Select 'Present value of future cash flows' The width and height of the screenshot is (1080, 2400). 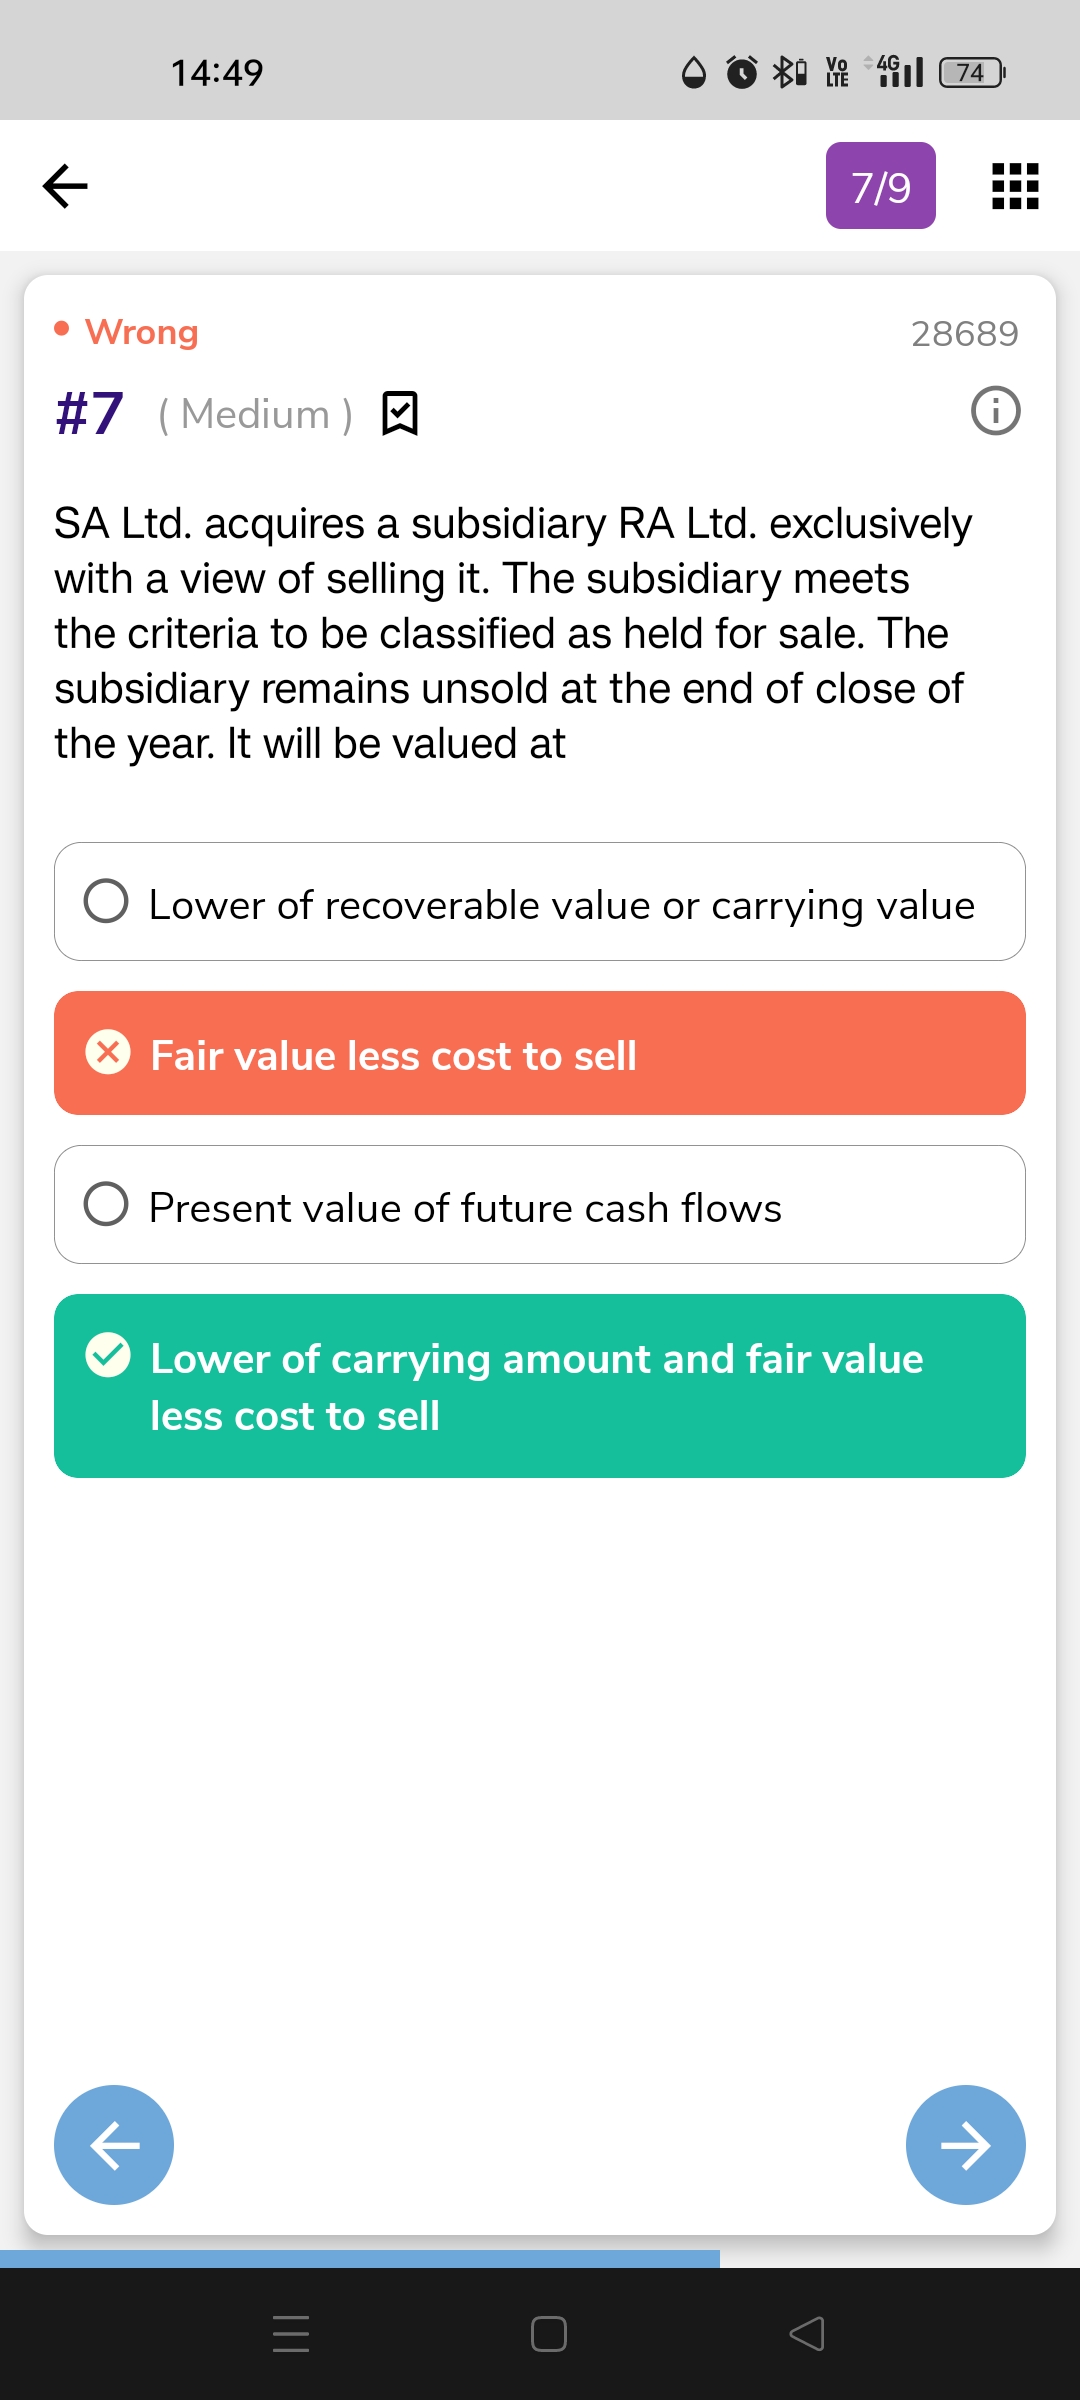[x=540, y=1205]
